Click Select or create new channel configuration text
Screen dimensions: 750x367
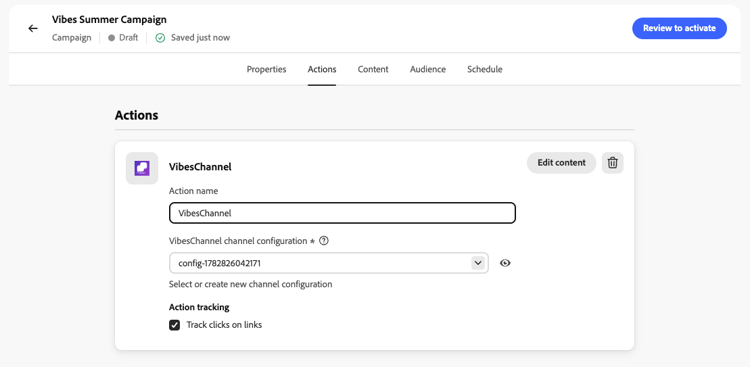(251, 284)
